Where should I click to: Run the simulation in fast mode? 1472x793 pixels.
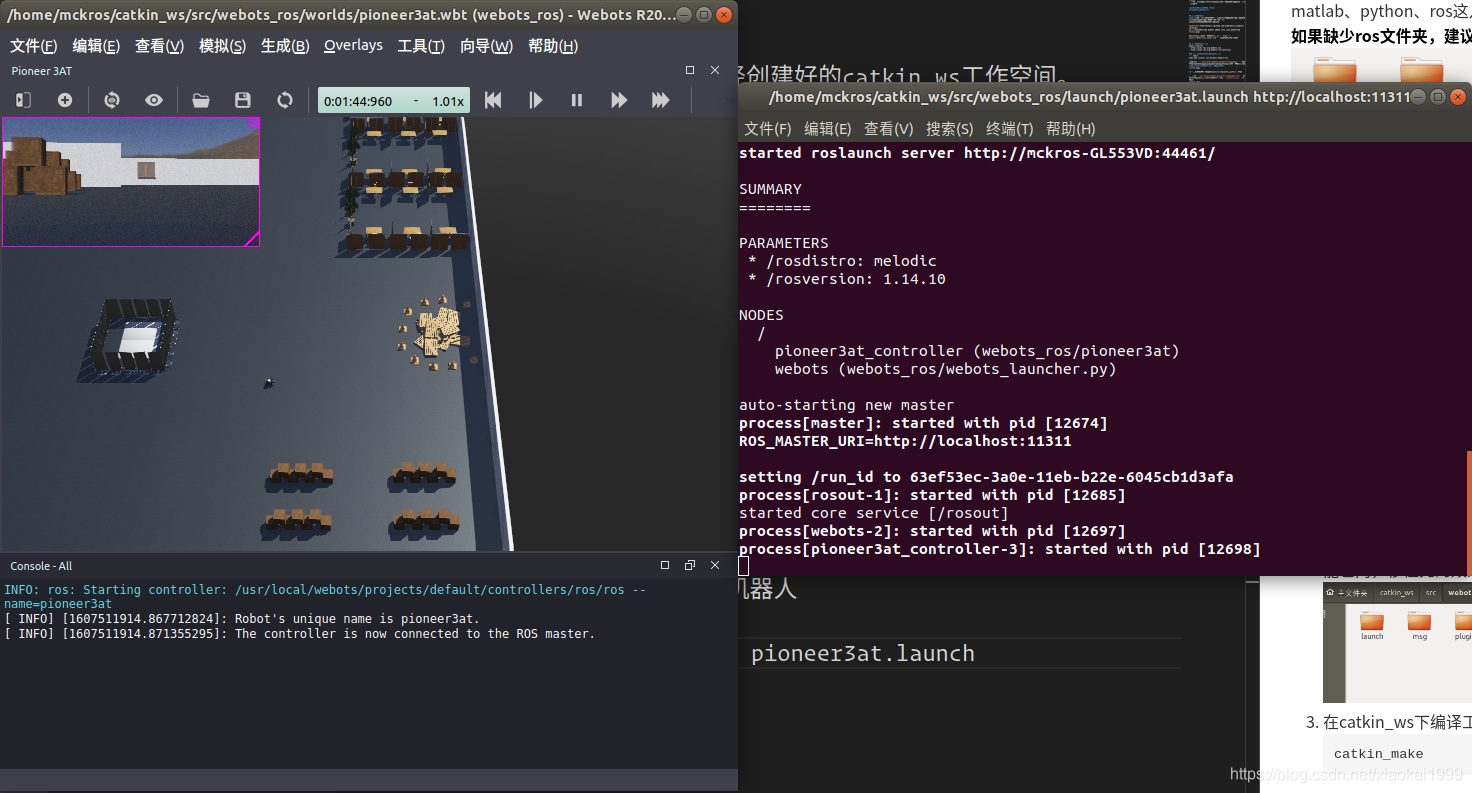[x=619, y=100]
